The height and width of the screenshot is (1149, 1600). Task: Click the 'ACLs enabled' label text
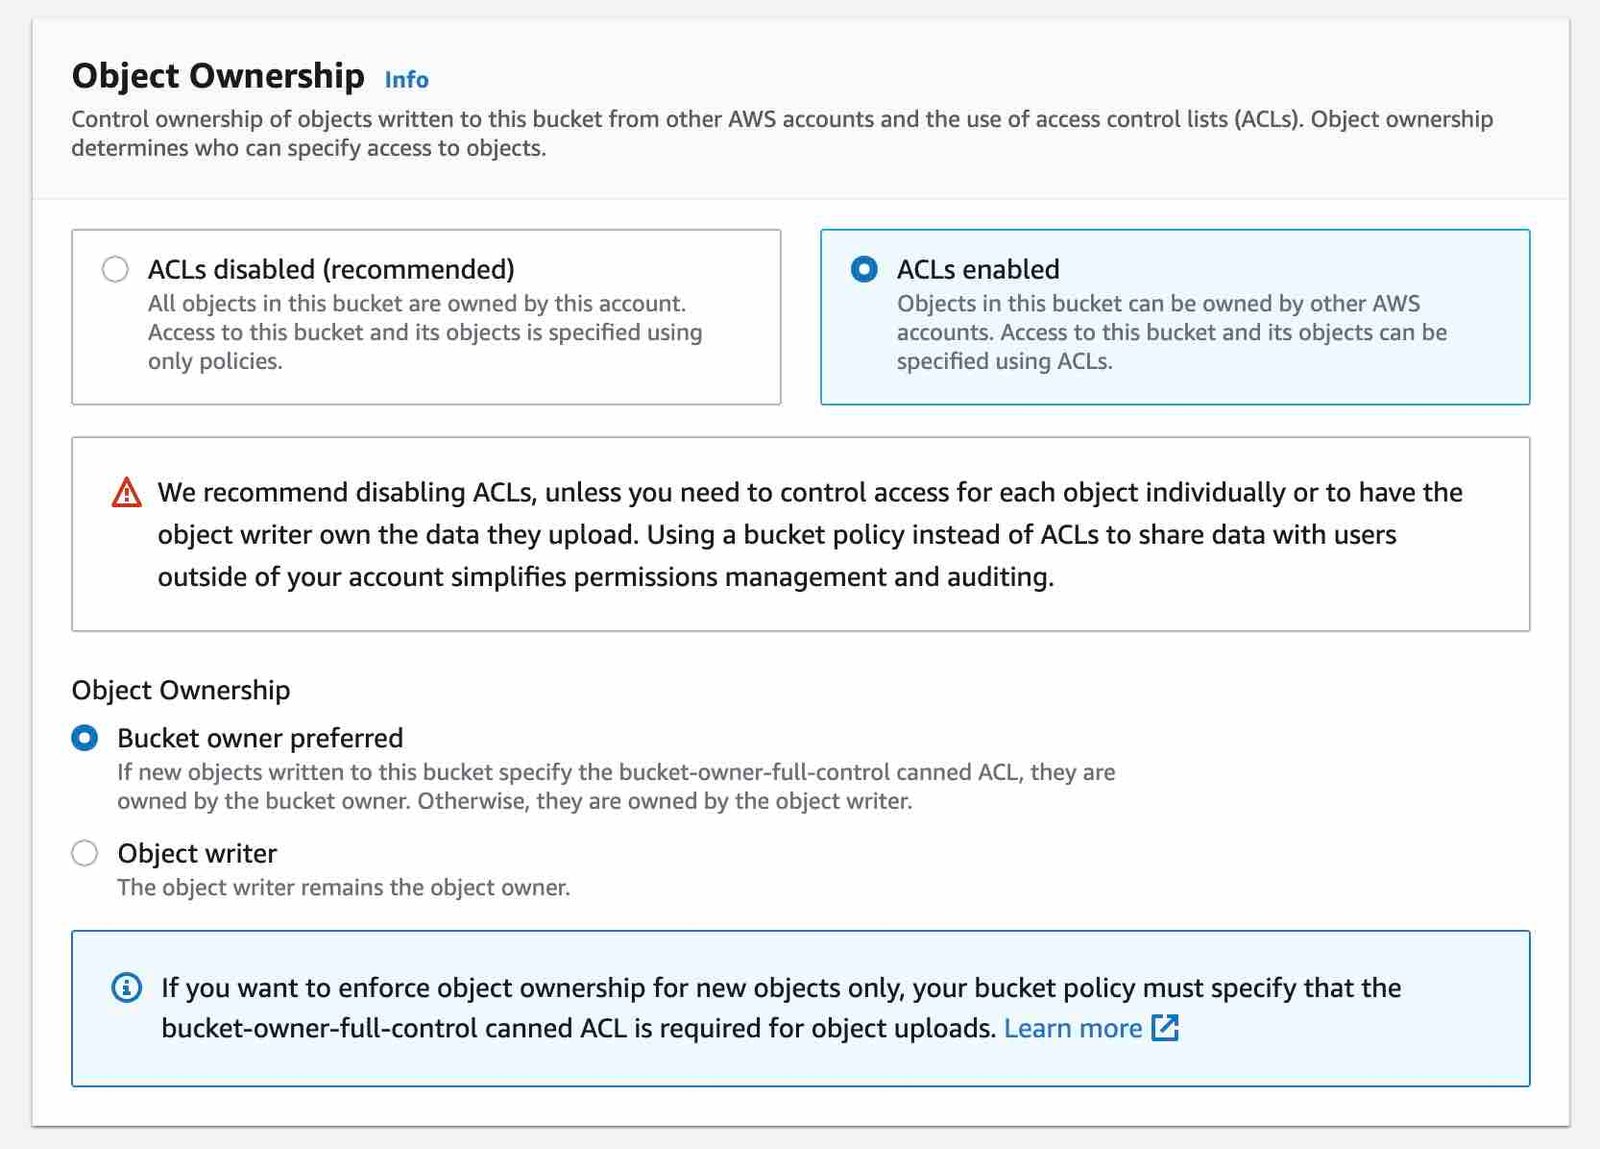pos(978,269)
